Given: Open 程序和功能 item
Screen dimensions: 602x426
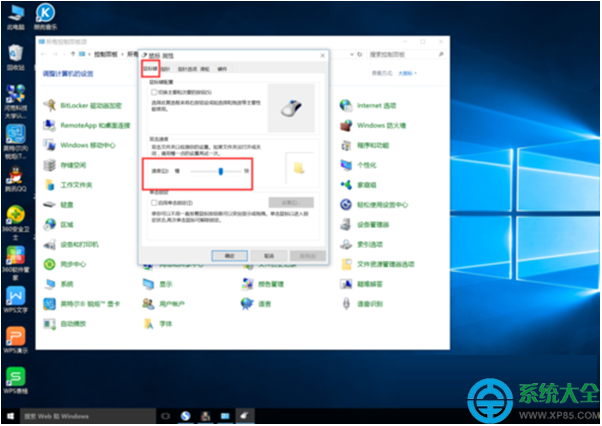Looking at the screenshot, I should pyautogui.click(x=365, y=145).
